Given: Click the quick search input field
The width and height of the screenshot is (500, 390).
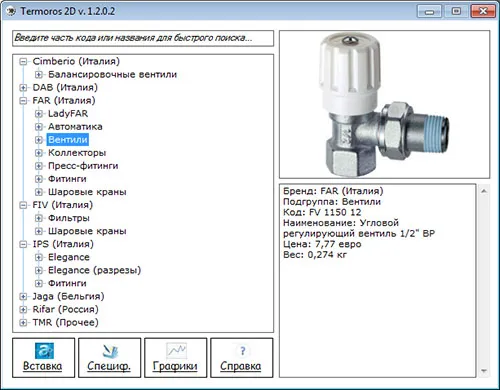Looking at the screenshot, I should point(143,38).
